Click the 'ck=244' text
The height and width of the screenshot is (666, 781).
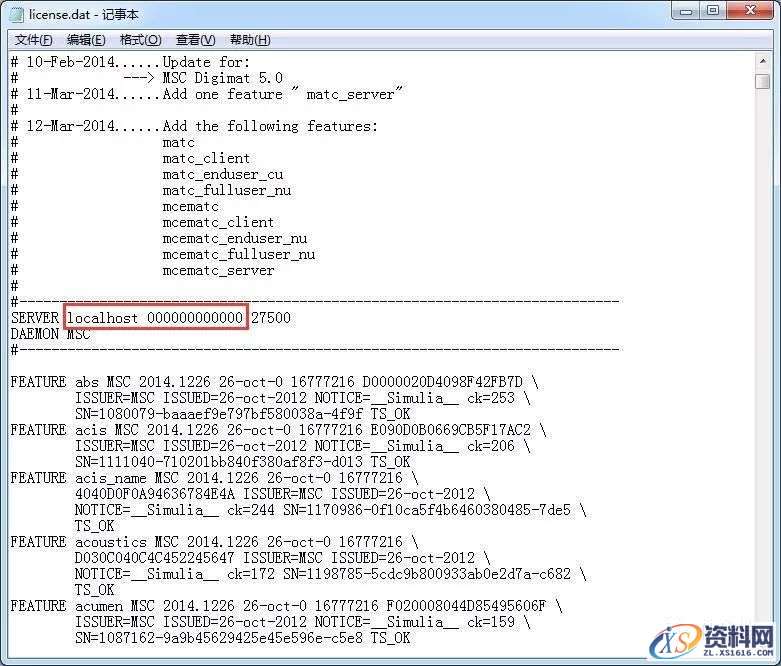pyautogui.click(x=251, y=510)
